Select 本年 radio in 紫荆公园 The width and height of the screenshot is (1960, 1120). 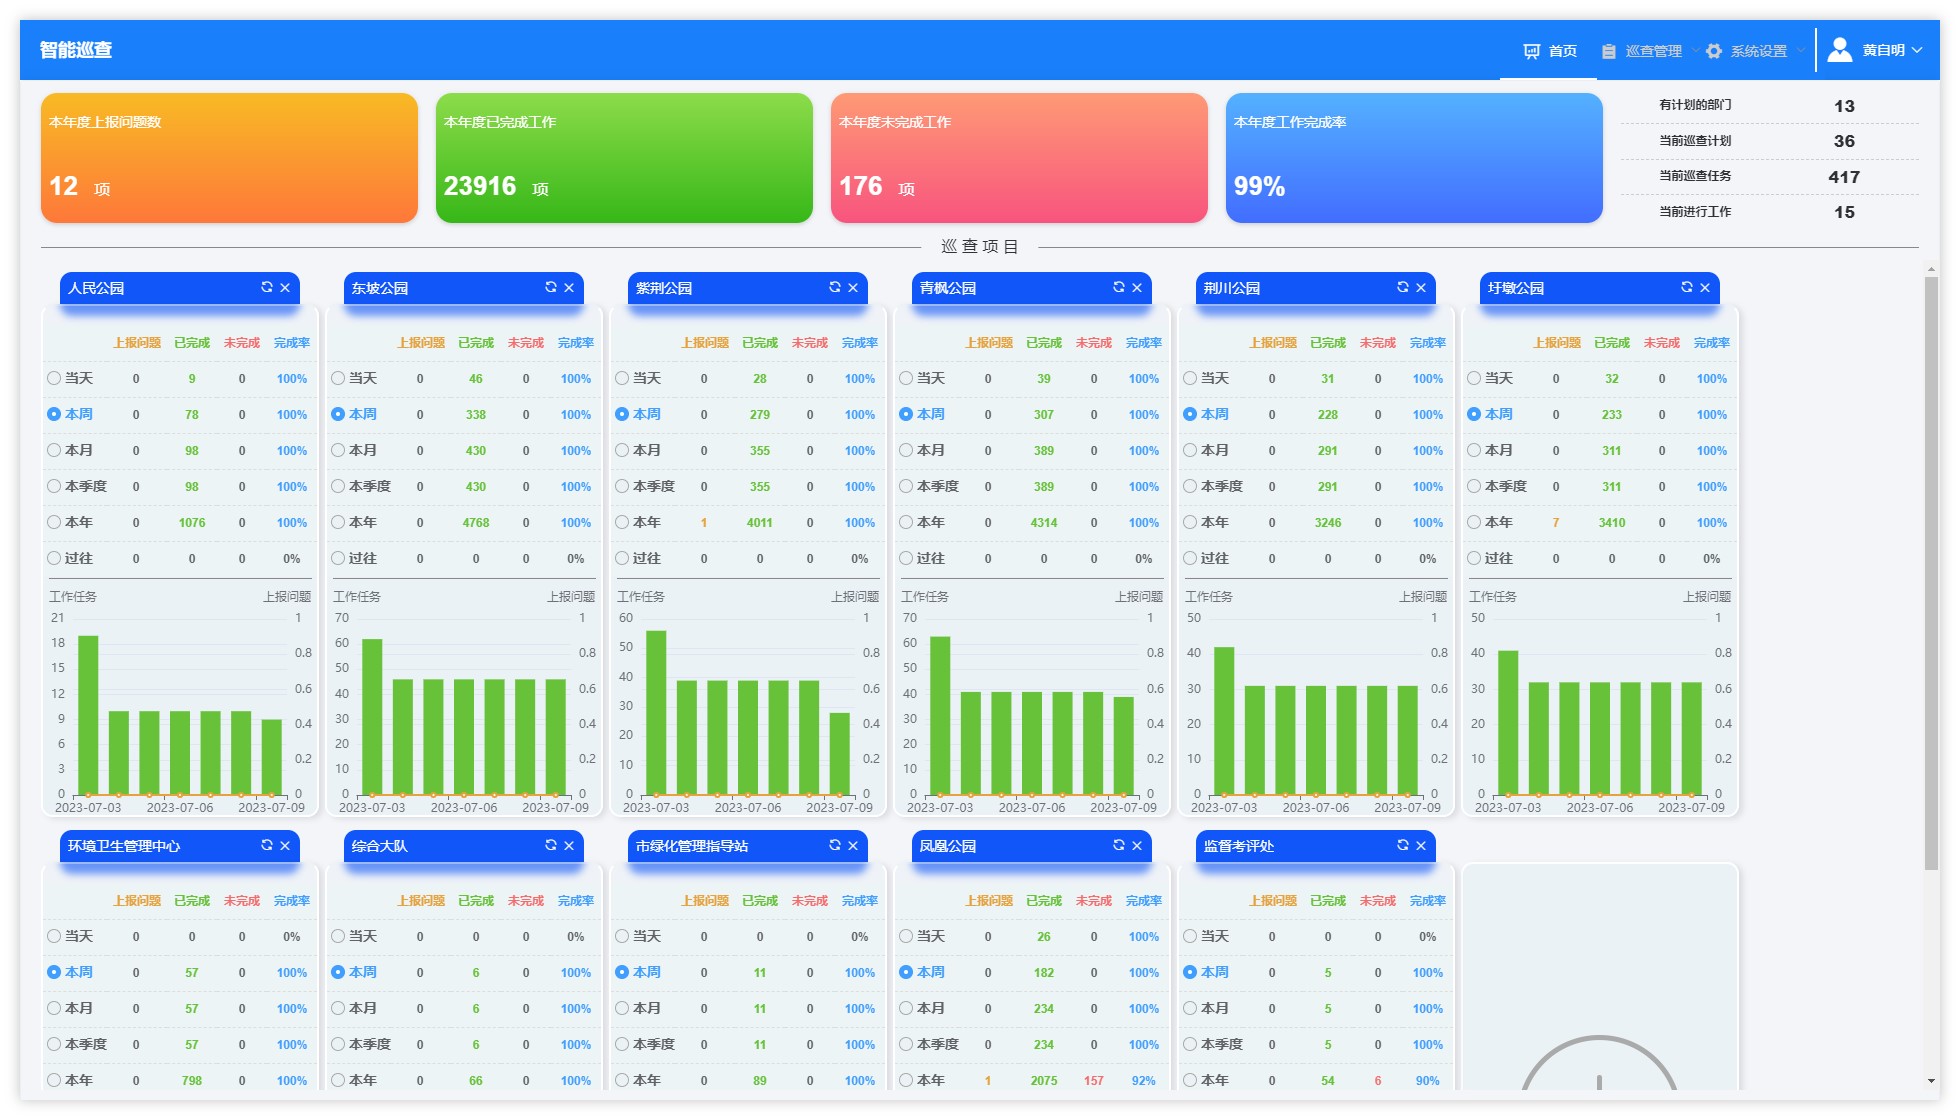pyautogui.click(x=622, y=522)
